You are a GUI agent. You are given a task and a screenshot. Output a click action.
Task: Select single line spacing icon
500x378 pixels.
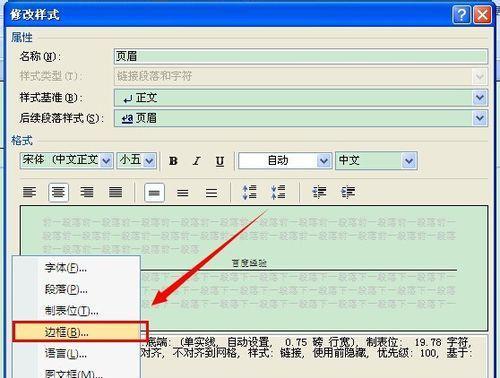tap(154, 192)
